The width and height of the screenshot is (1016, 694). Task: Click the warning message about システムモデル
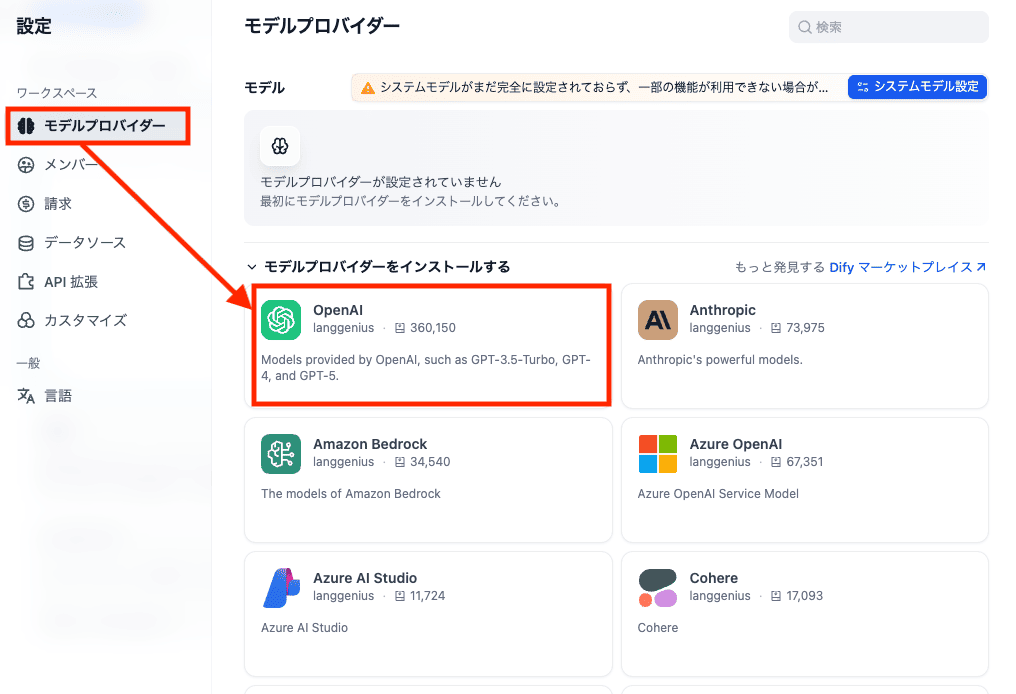pyautogui.click(x=604, y=87)
